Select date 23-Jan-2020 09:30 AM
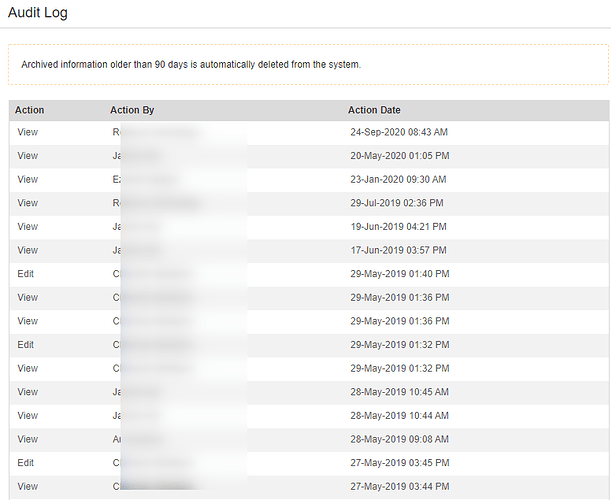This screenshot has width=611, height=500. [x=398, y=180]
